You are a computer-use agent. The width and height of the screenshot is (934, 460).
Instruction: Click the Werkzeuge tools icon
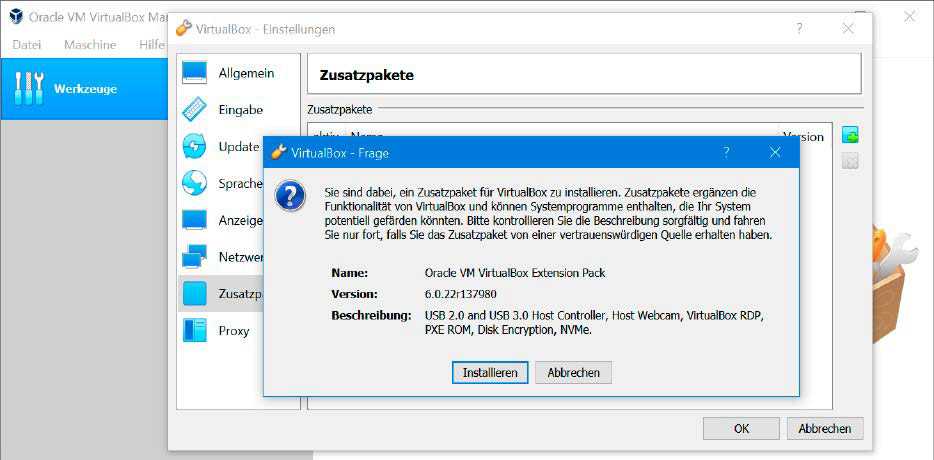click(x=29, y=89)
